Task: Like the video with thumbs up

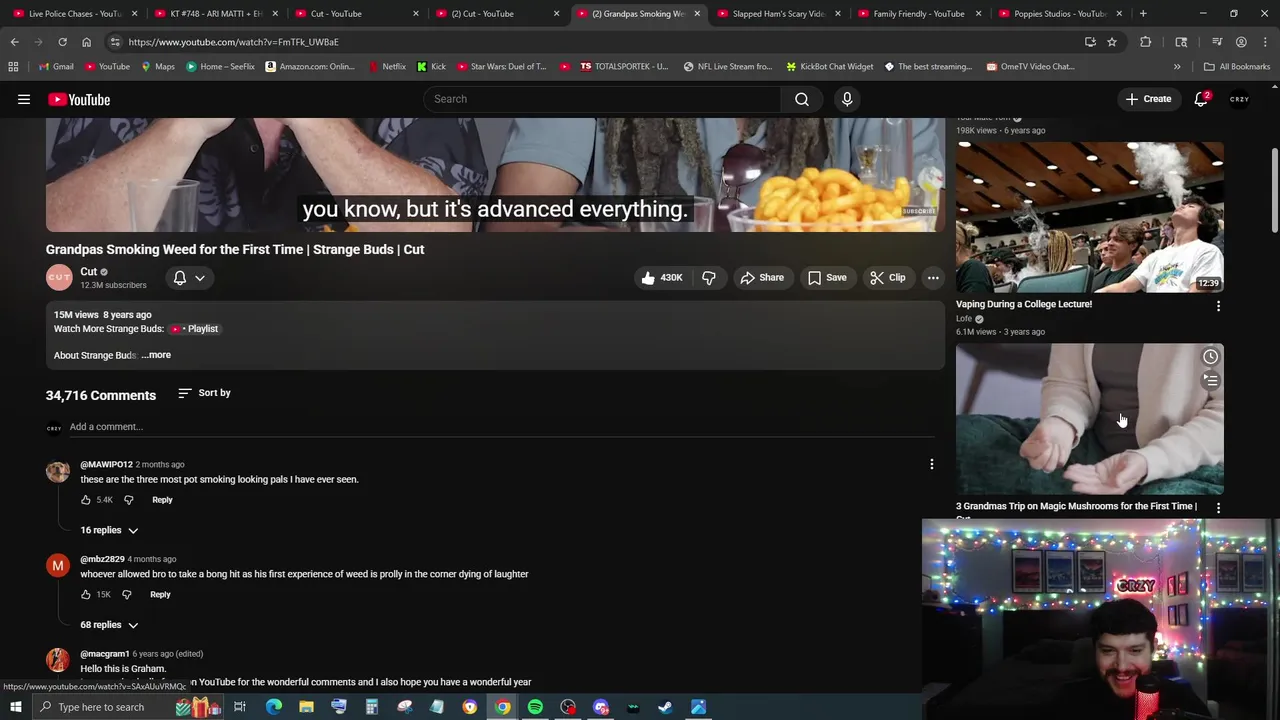Action: point(662,278)
